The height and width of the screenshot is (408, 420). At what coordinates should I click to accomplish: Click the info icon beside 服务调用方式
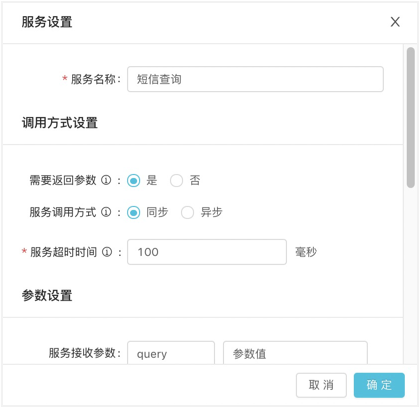[x=106, y=212]
